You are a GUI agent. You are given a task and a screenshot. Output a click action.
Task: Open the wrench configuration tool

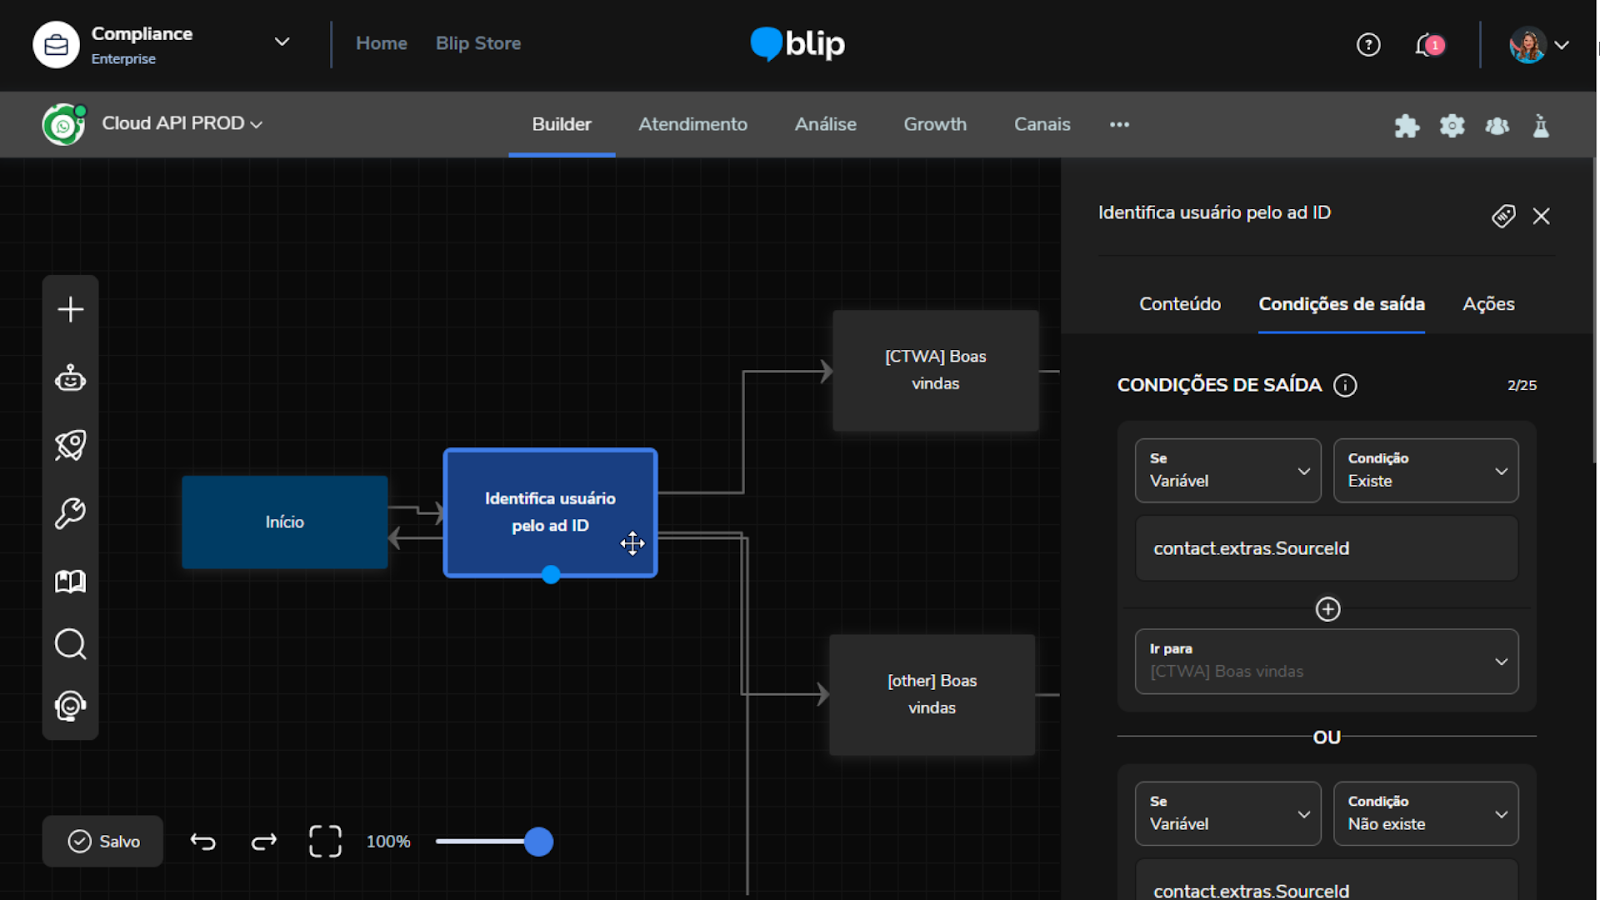[70, 513]
